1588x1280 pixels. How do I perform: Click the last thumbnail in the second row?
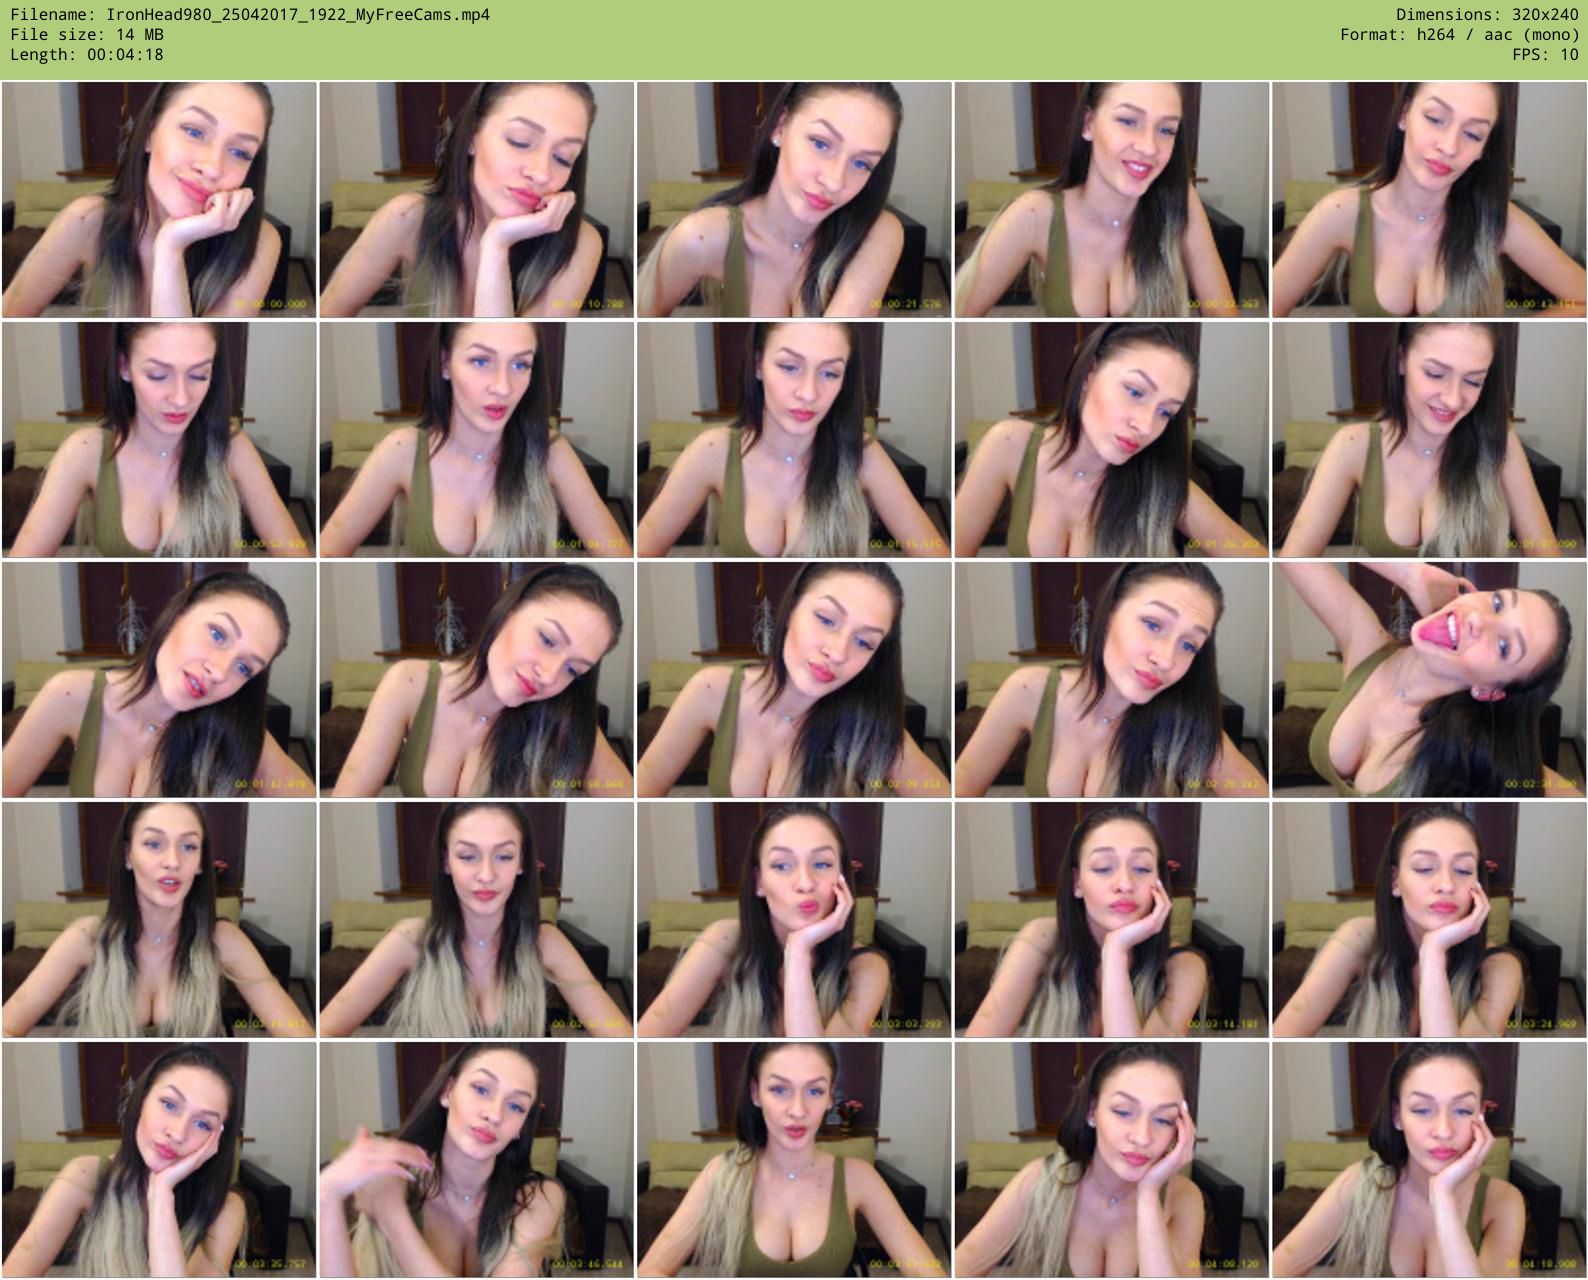(x=1429, y=440)
